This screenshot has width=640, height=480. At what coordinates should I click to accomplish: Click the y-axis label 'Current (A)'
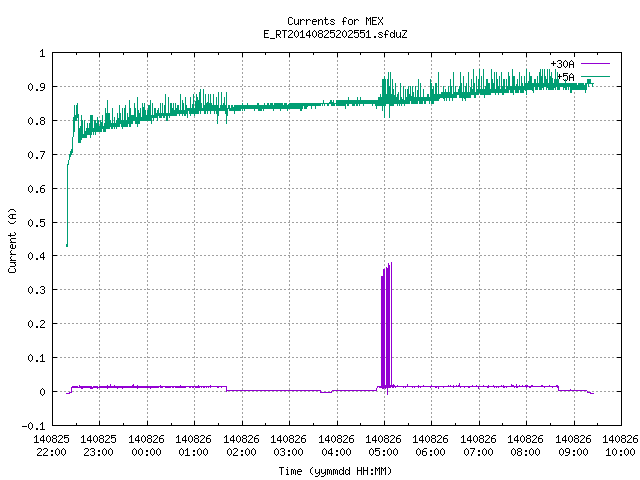tap(12, 240)
